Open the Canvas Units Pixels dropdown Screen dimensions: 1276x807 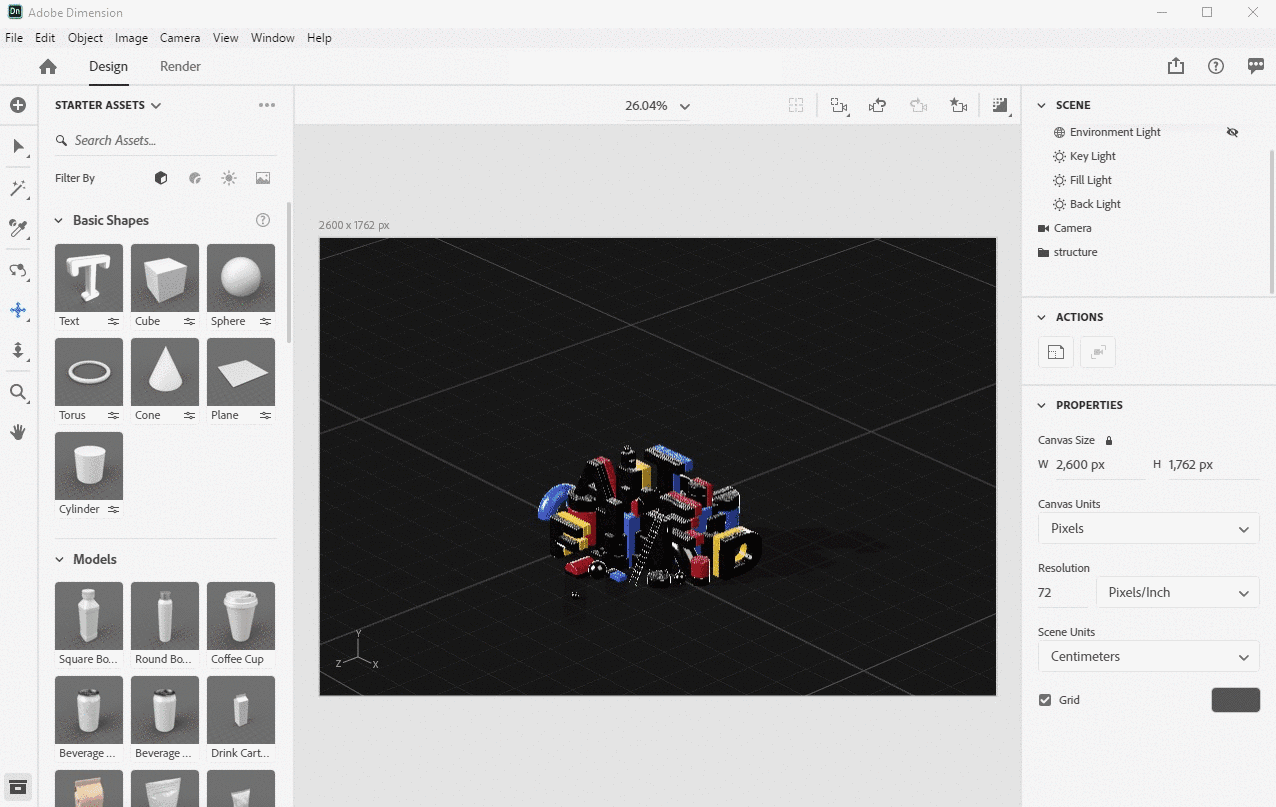(x=1148, y=528)
